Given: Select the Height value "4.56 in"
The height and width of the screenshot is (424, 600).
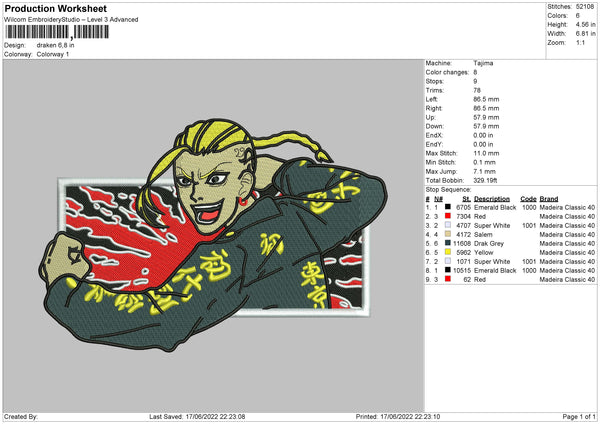Looking at the screenshot, I should point(585,24).
